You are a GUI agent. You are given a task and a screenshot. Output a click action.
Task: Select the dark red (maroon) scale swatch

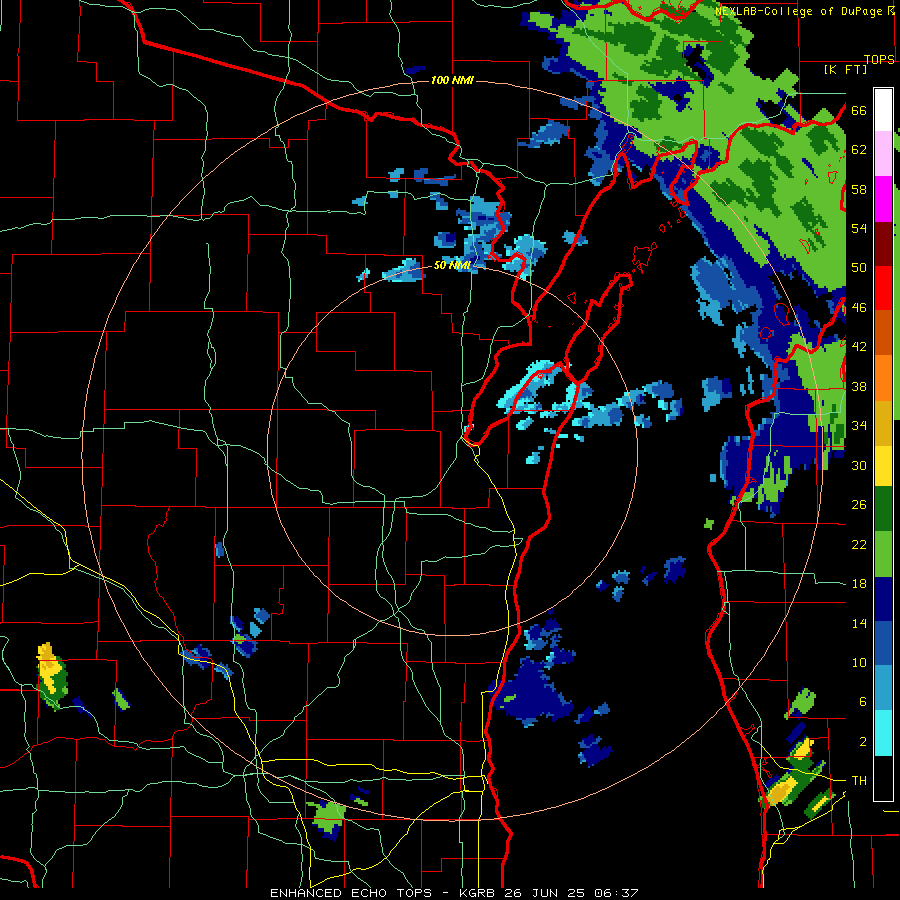[x=883, y=244]
